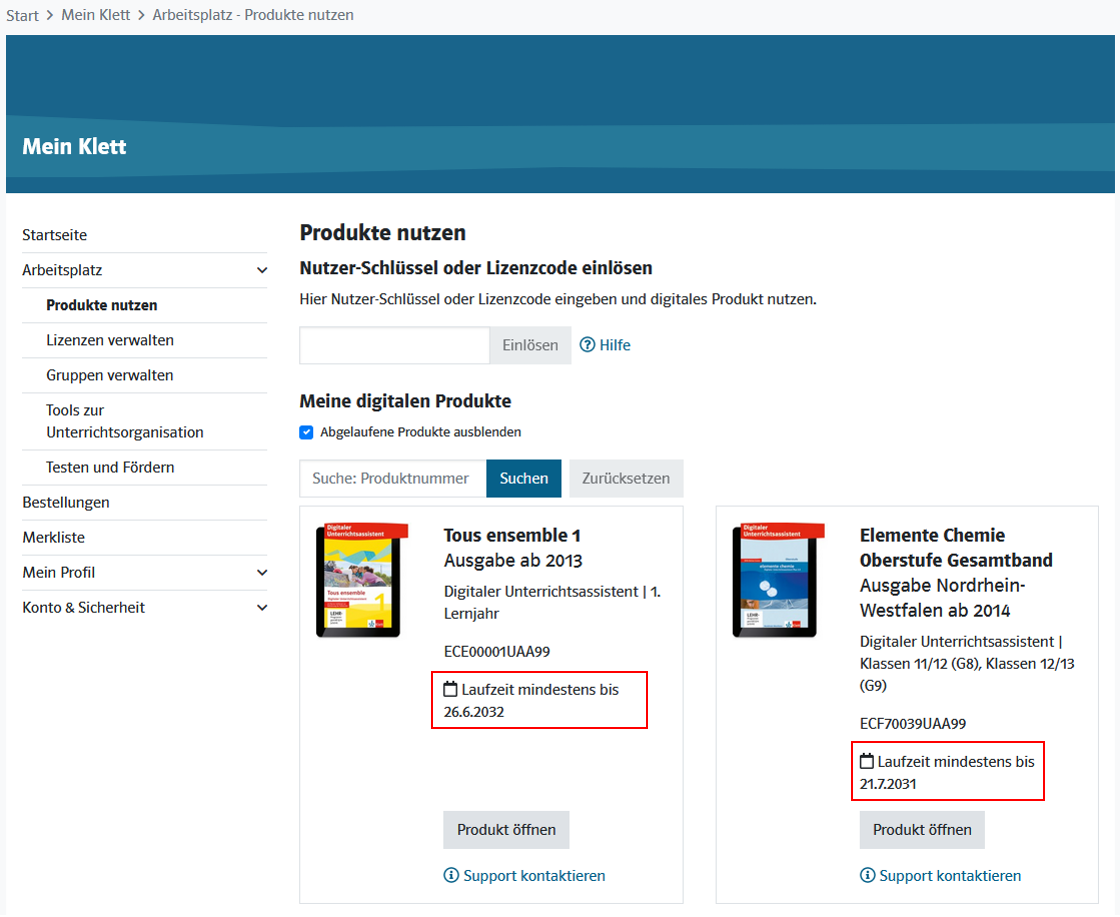
Task: Go to Mein Klett breadcrumb
Action: [x=96, y=15]
